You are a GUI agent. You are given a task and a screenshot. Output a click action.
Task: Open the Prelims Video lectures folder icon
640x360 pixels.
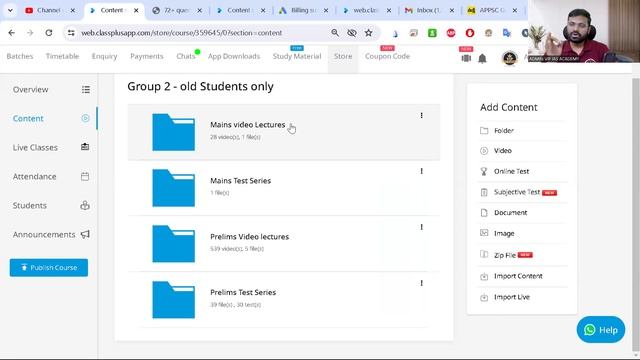173,244
